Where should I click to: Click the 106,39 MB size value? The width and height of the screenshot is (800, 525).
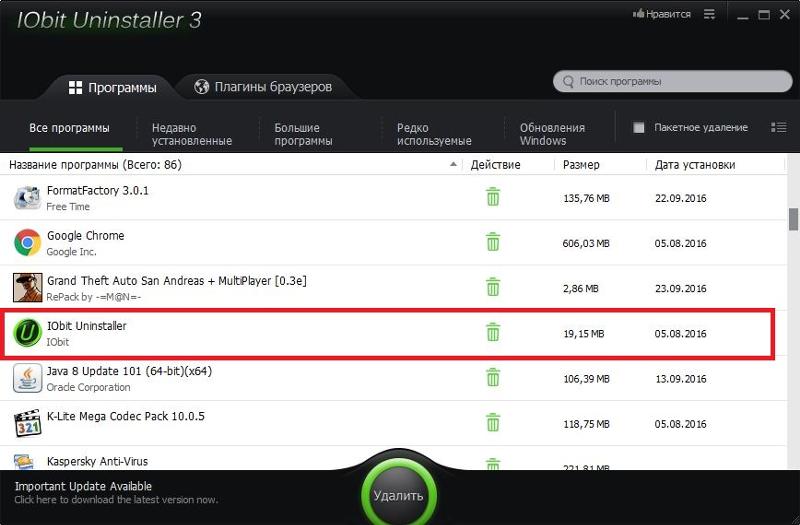coord(586,379)
